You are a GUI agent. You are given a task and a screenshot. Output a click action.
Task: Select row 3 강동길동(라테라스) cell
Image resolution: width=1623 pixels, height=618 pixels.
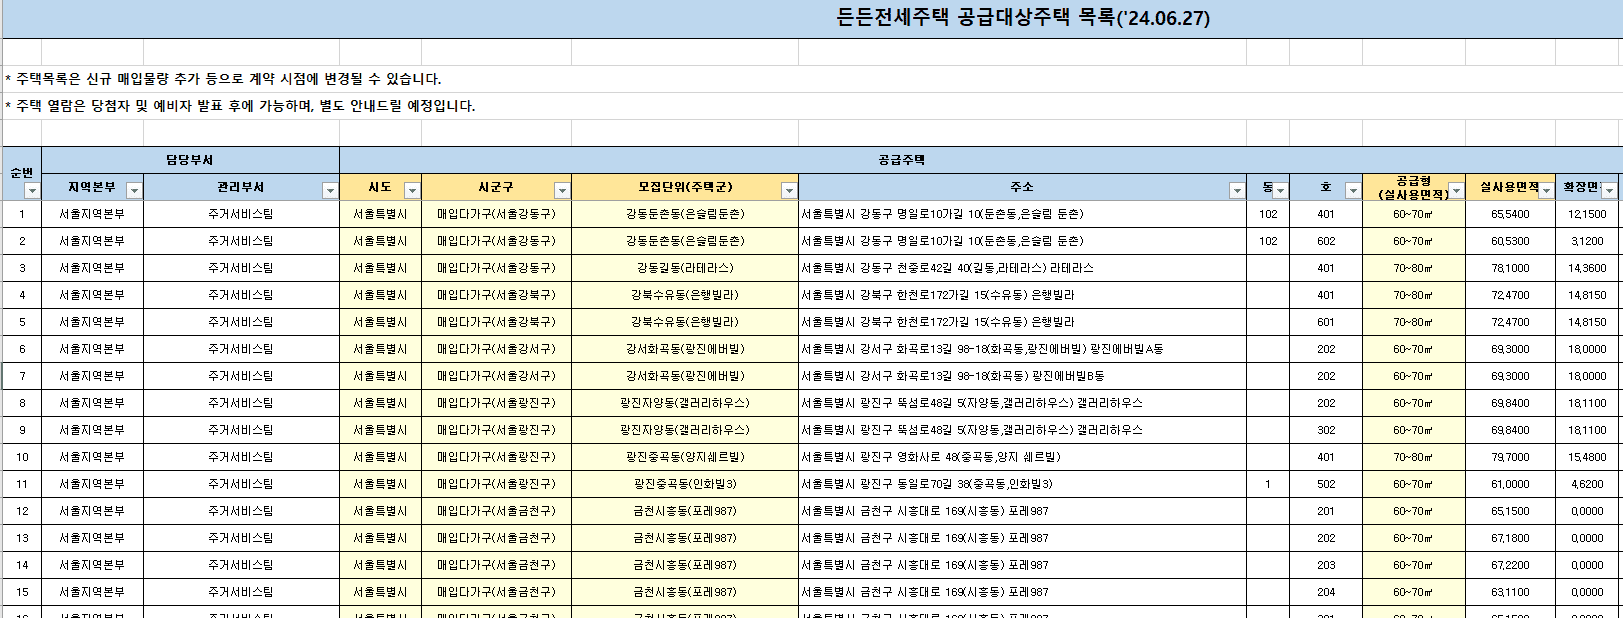[685, 268]
